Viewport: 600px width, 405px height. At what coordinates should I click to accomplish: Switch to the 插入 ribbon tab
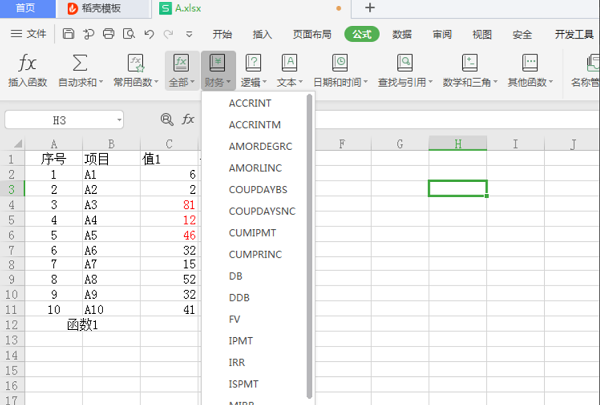262,34
